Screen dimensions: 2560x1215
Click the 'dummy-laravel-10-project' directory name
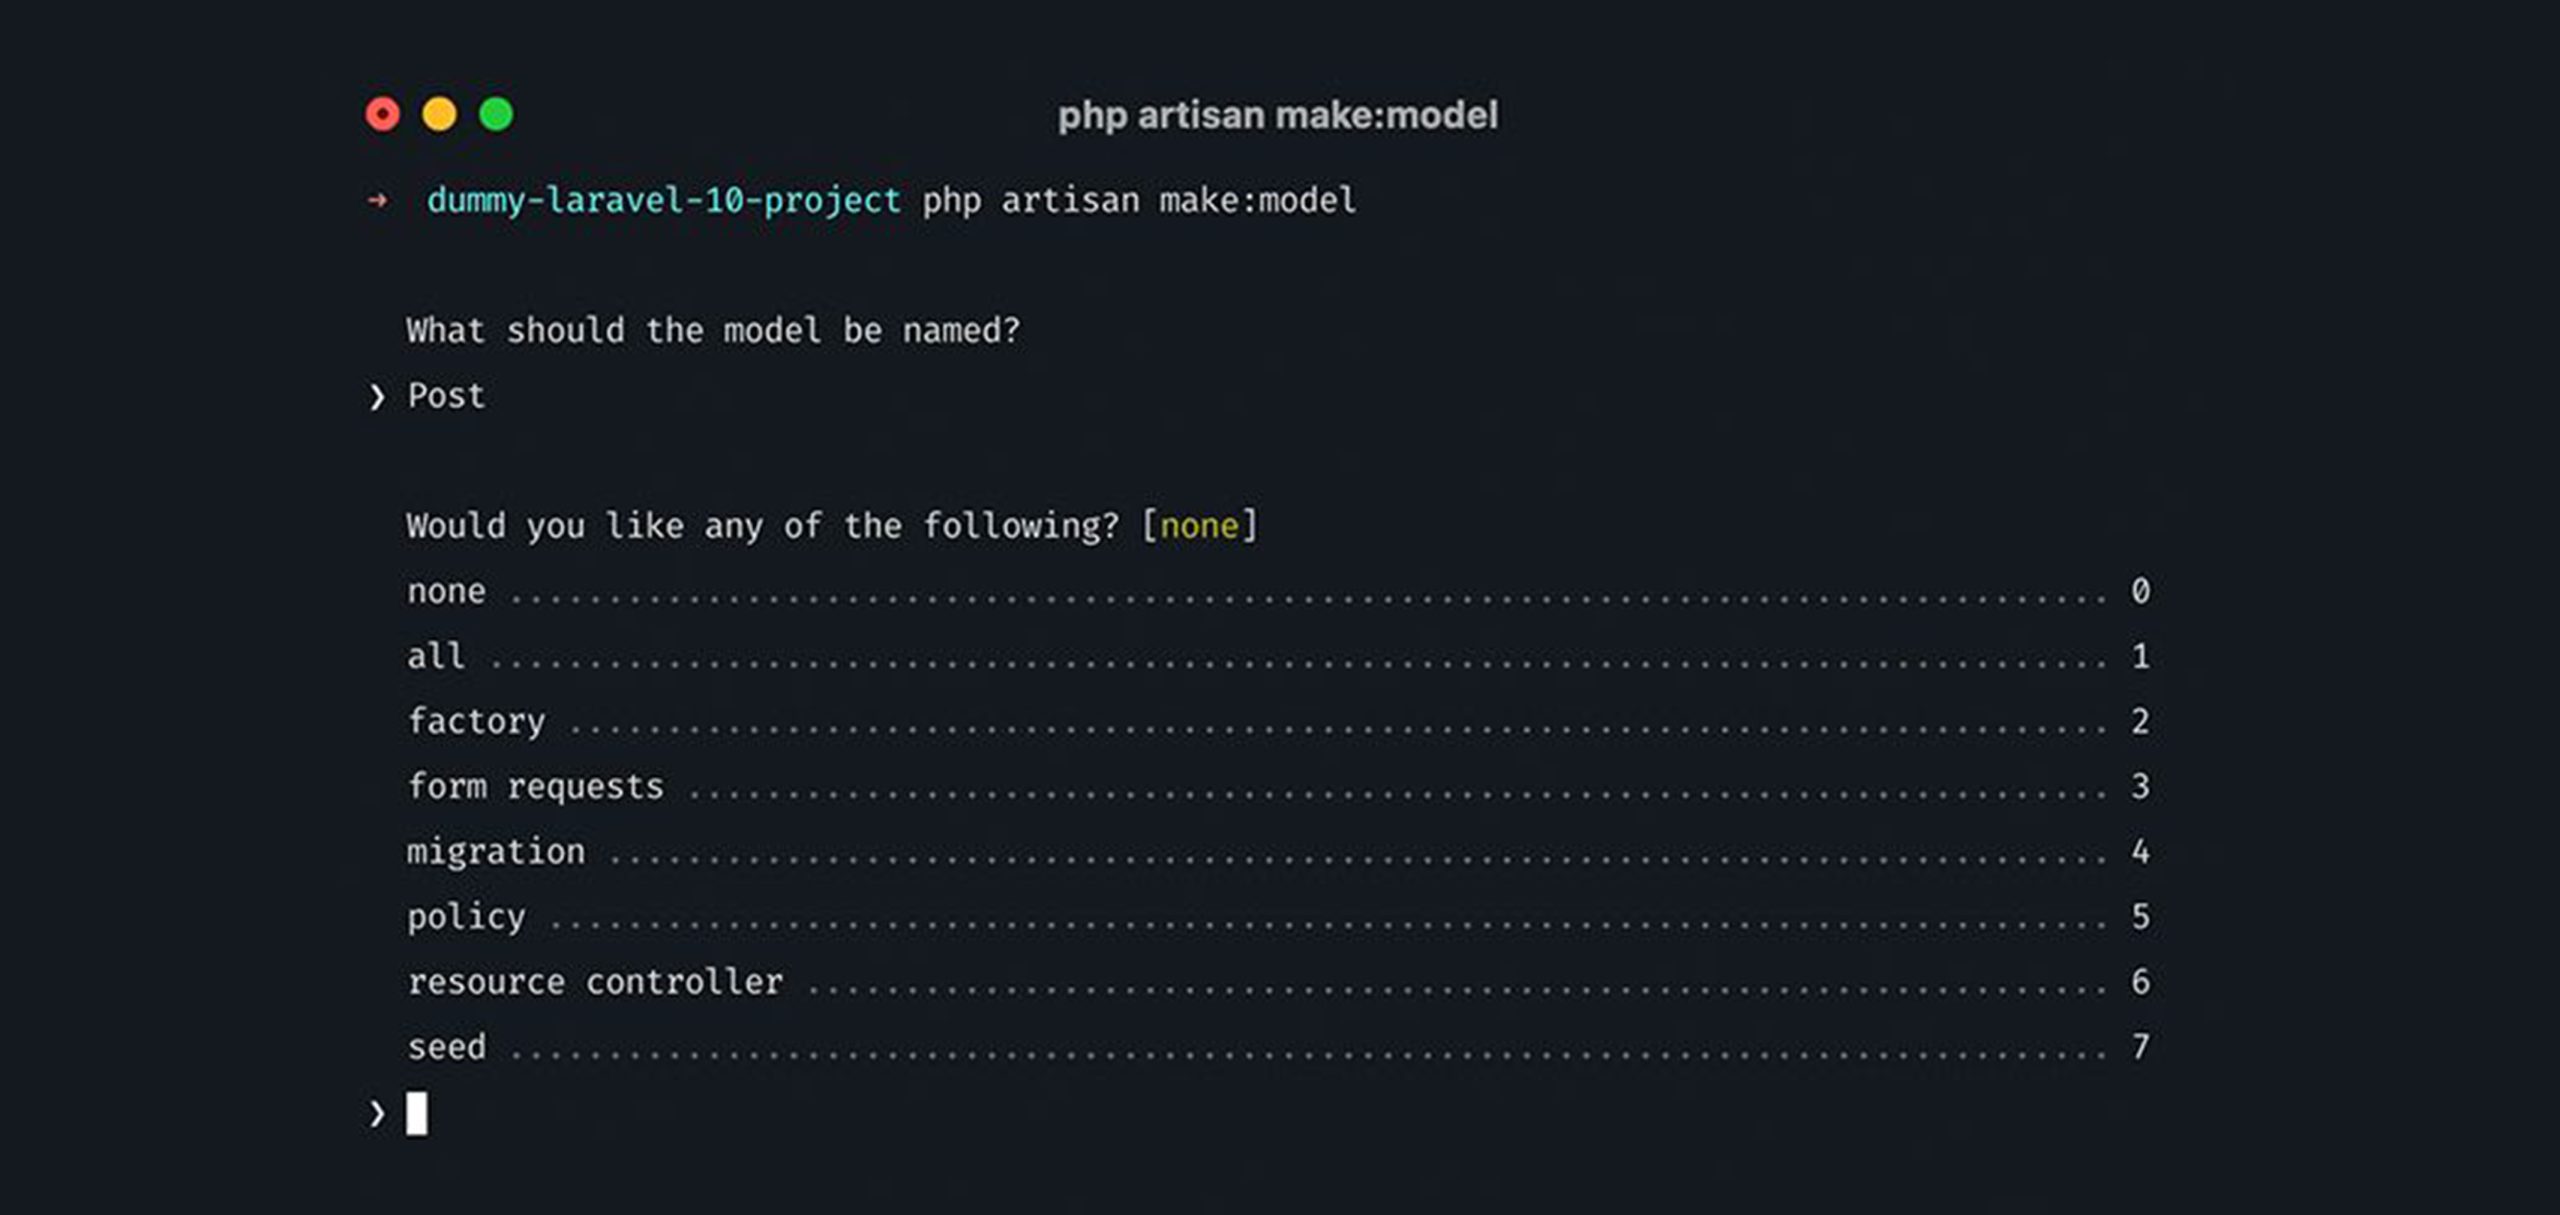(664, 201)
